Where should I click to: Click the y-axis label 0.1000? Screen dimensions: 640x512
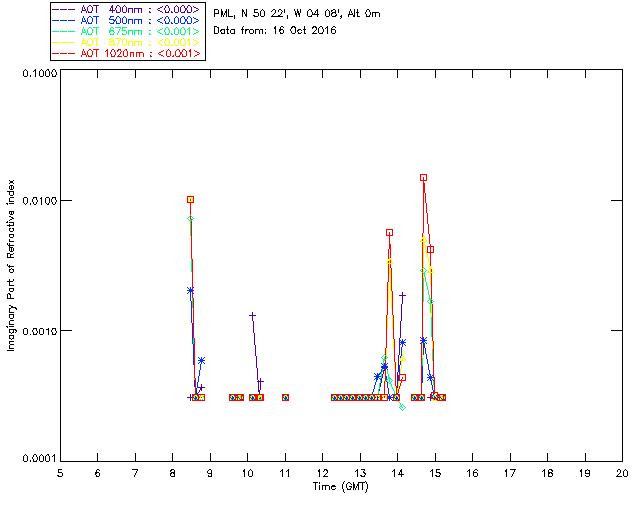[40, 73]
